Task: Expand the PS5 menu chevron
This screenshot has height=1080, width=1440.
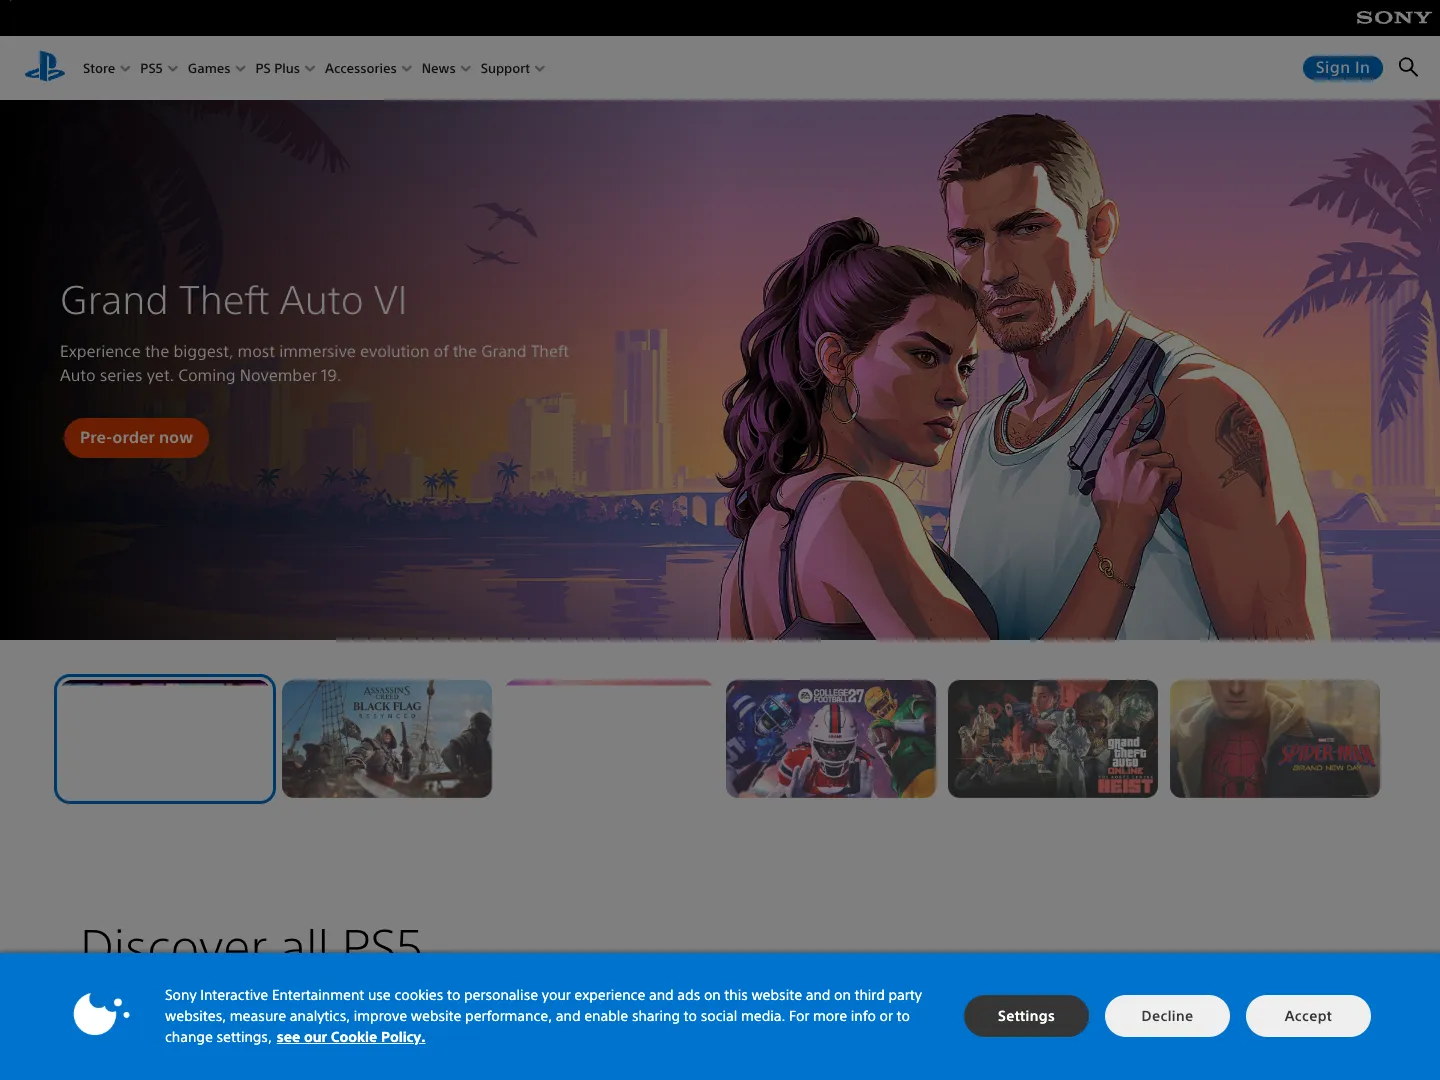Action: tap(173, 69)
